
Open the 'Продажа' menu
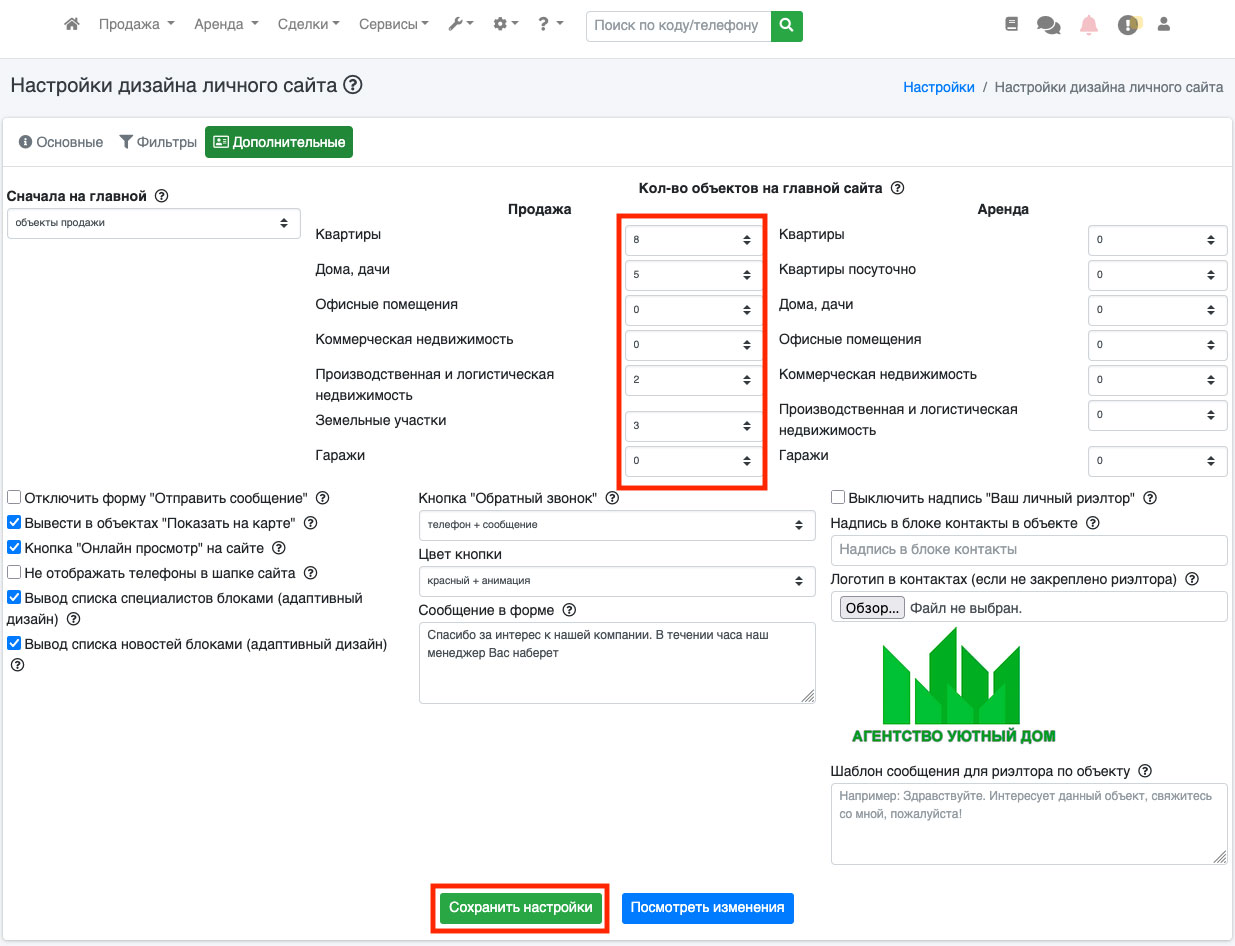point(136,24)
